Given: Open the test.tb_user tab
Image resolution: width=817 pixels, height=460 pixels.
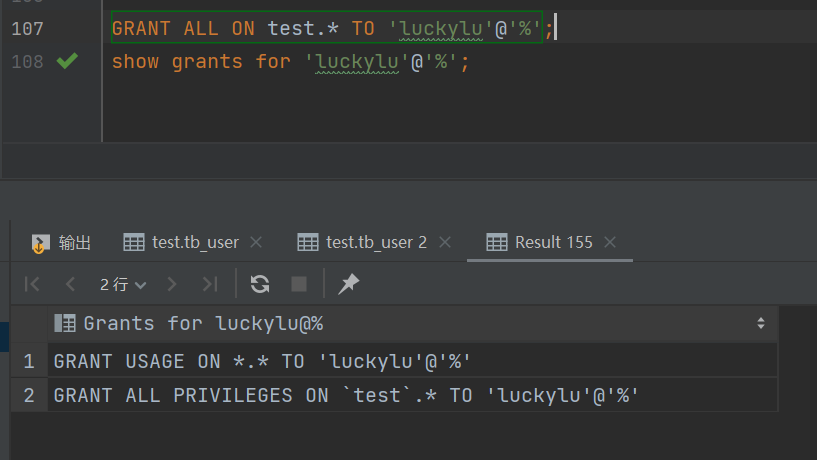Looking at the screenshot, I should (185, 242).
